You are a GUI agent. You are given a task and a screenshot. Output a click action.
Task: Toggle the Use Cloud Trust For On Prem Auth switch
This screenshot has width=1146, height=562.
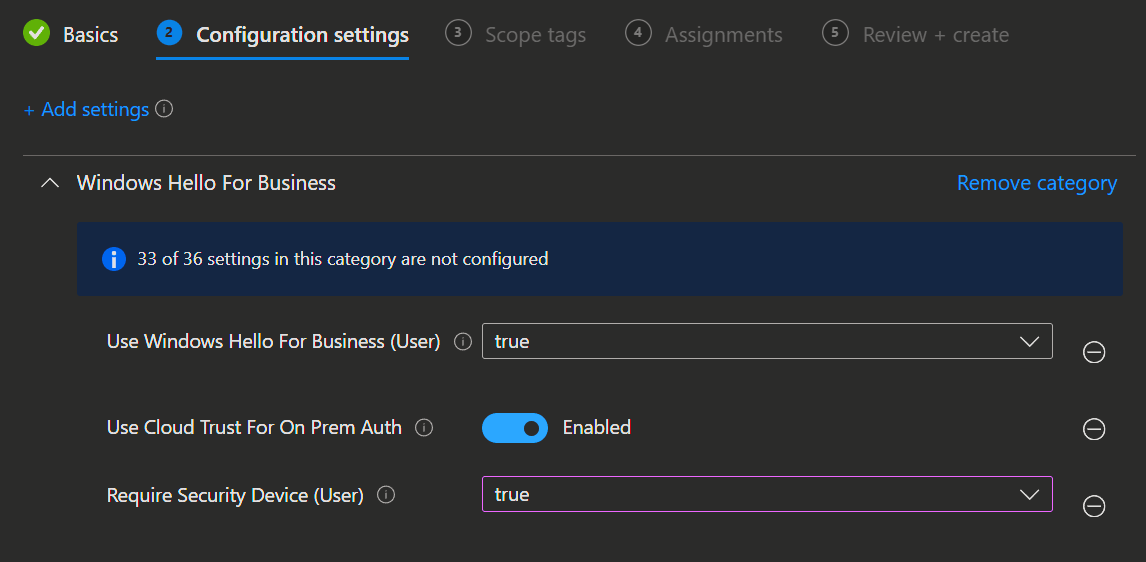pos(515,428)
